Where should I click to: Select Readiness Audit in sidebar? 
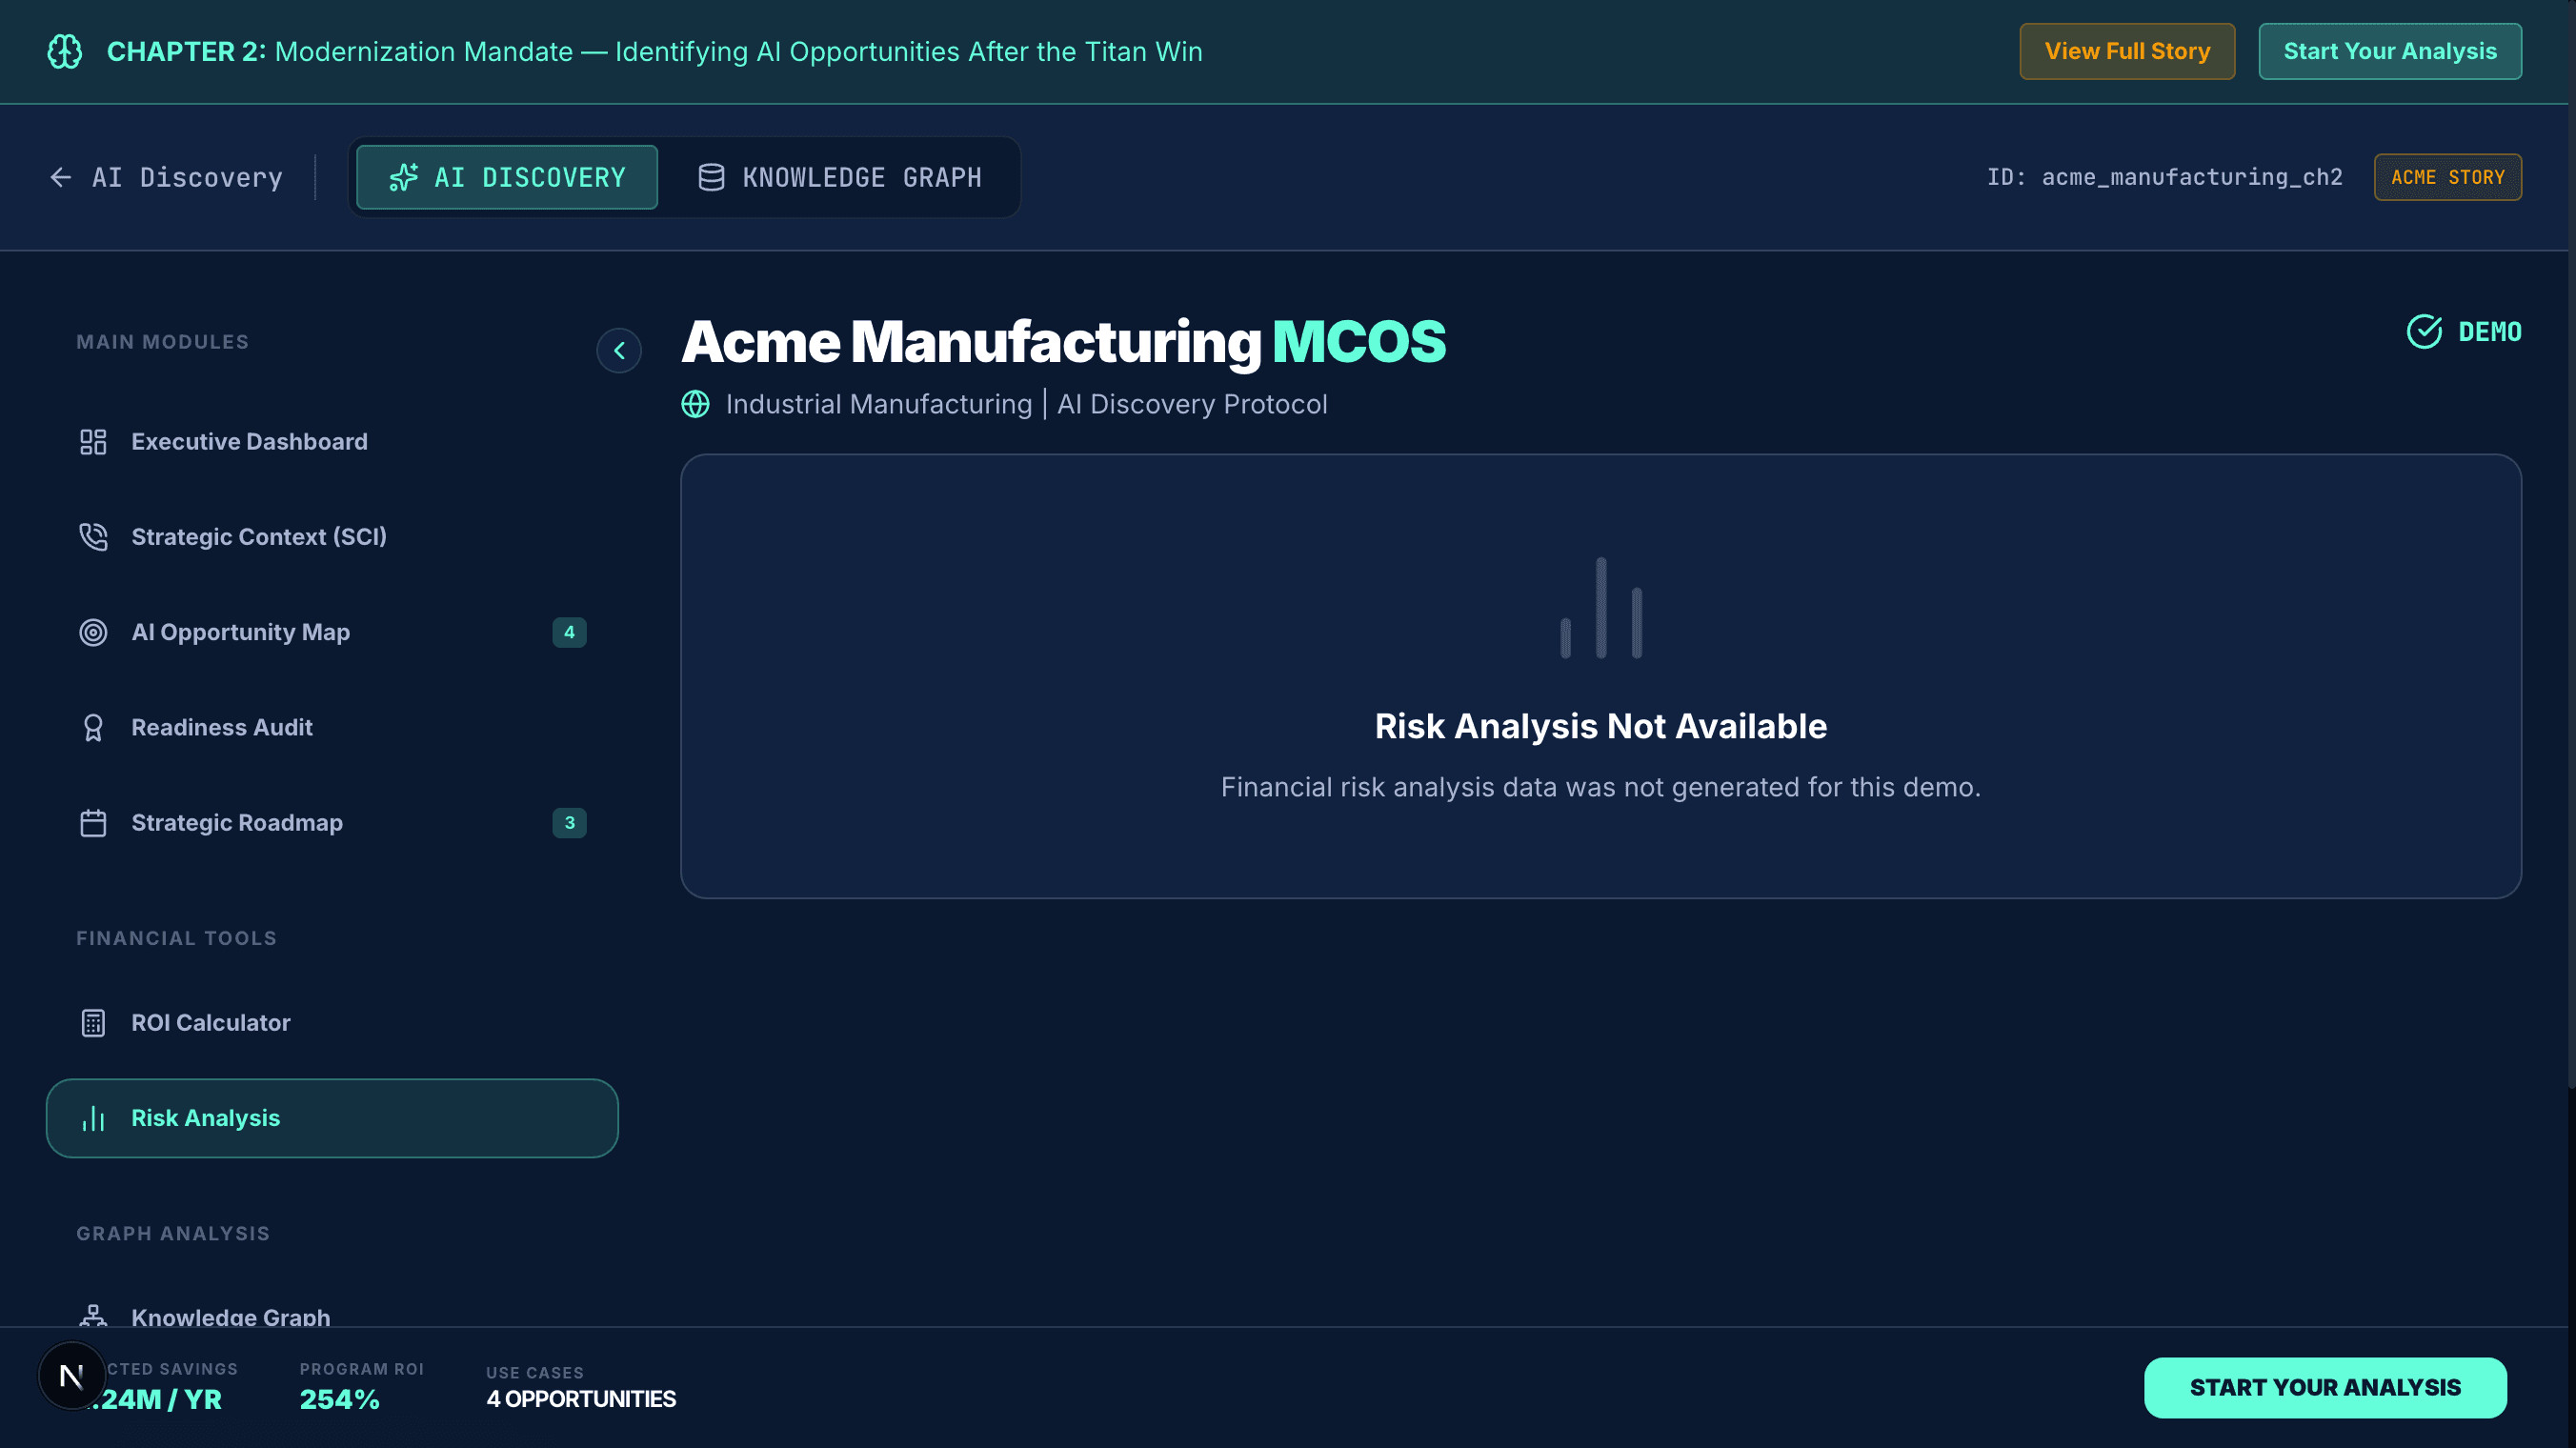tap(332, 727)
